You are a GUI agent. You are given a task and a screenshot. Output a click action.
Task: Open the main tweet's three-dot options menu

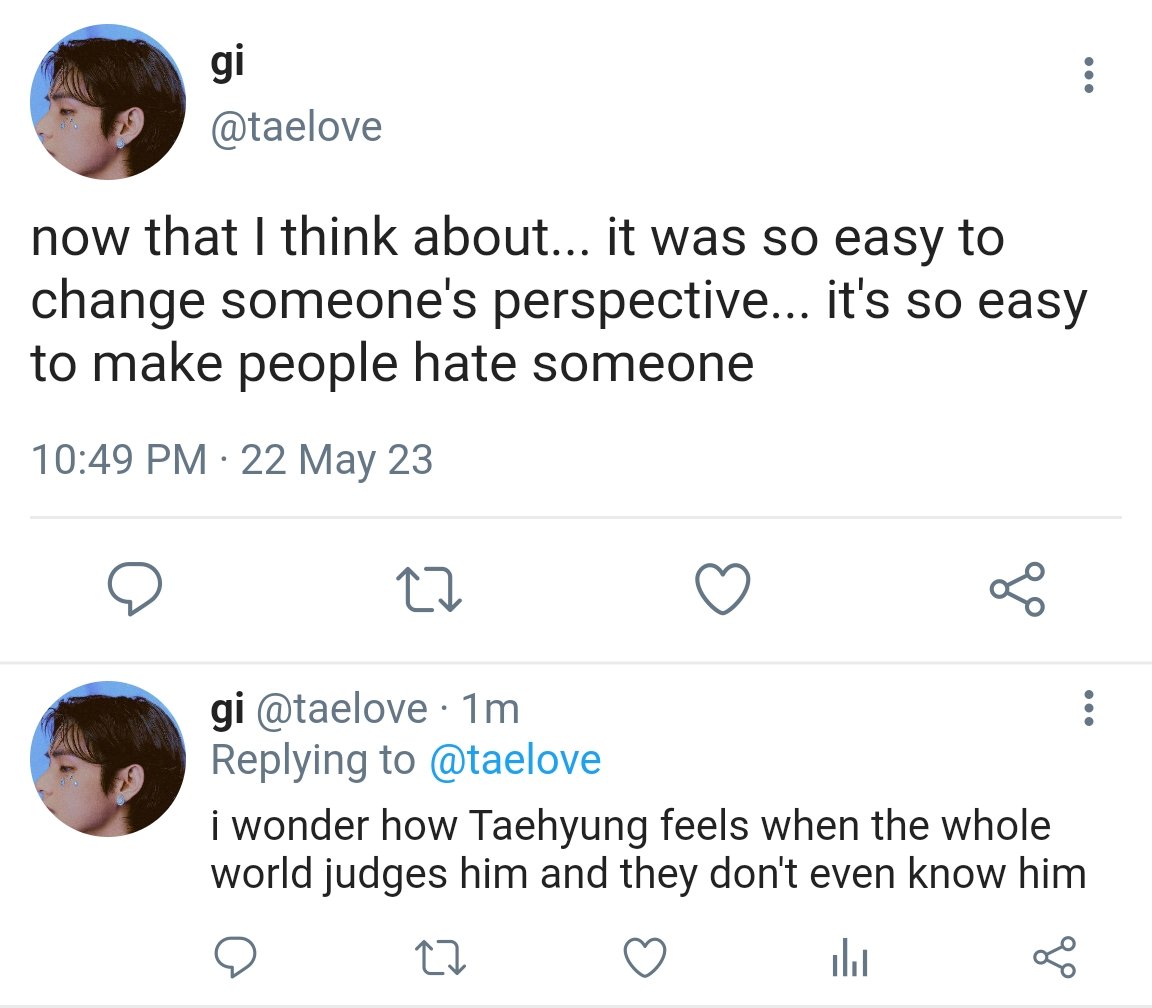[1089, 75]
